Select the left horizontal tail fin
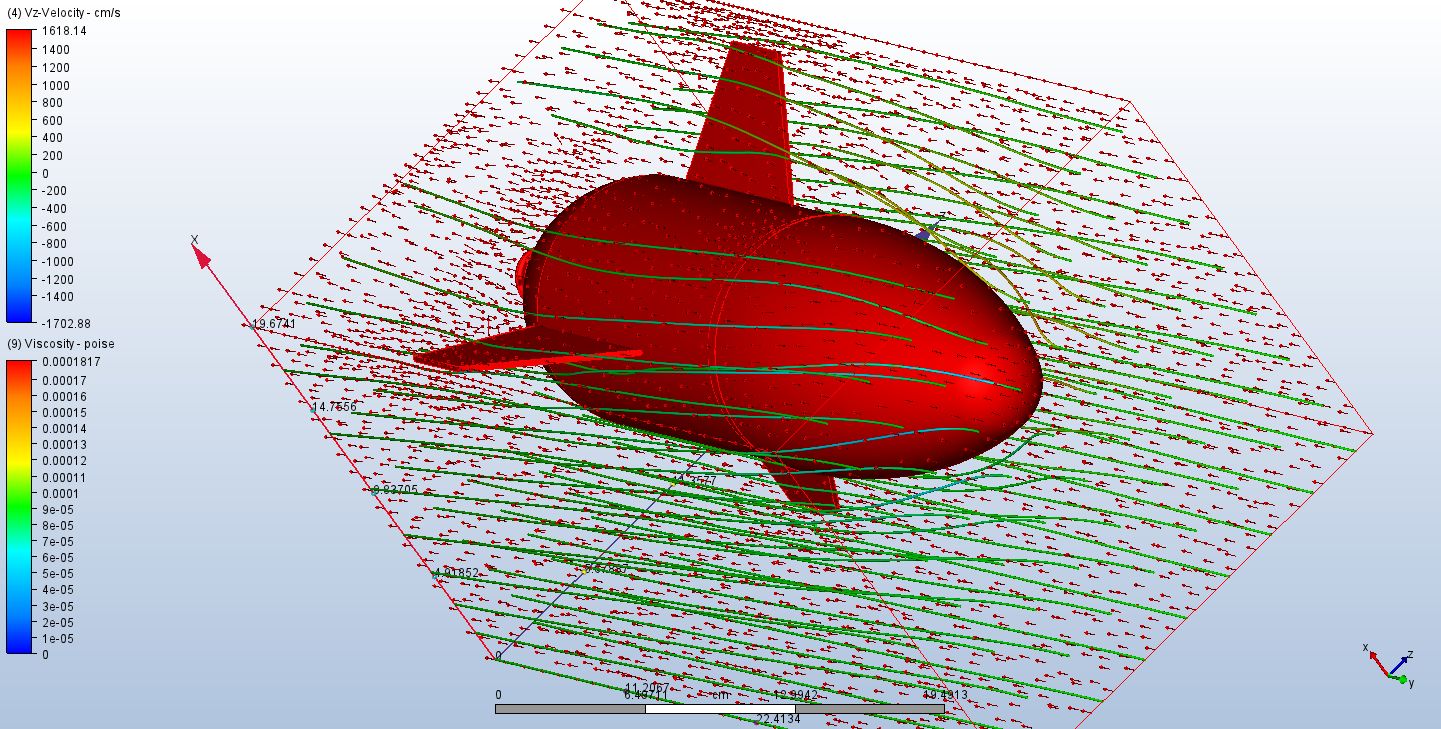This screenshot has width=1441, height=729. 525,348
